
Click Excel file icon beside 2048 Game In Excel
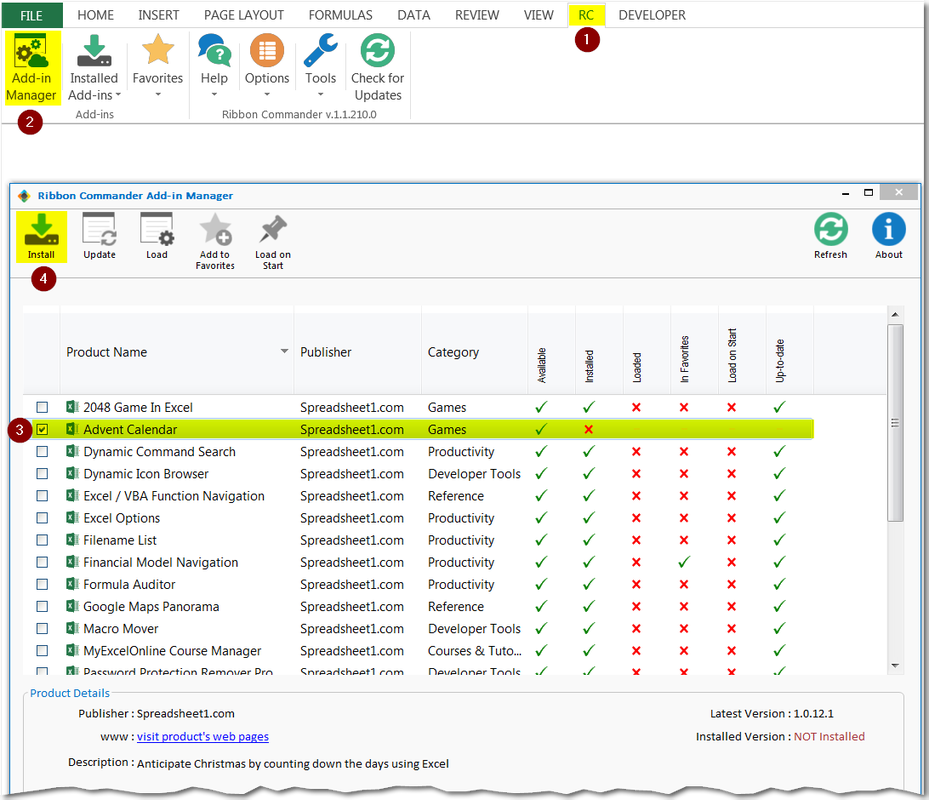click(72, 407)
